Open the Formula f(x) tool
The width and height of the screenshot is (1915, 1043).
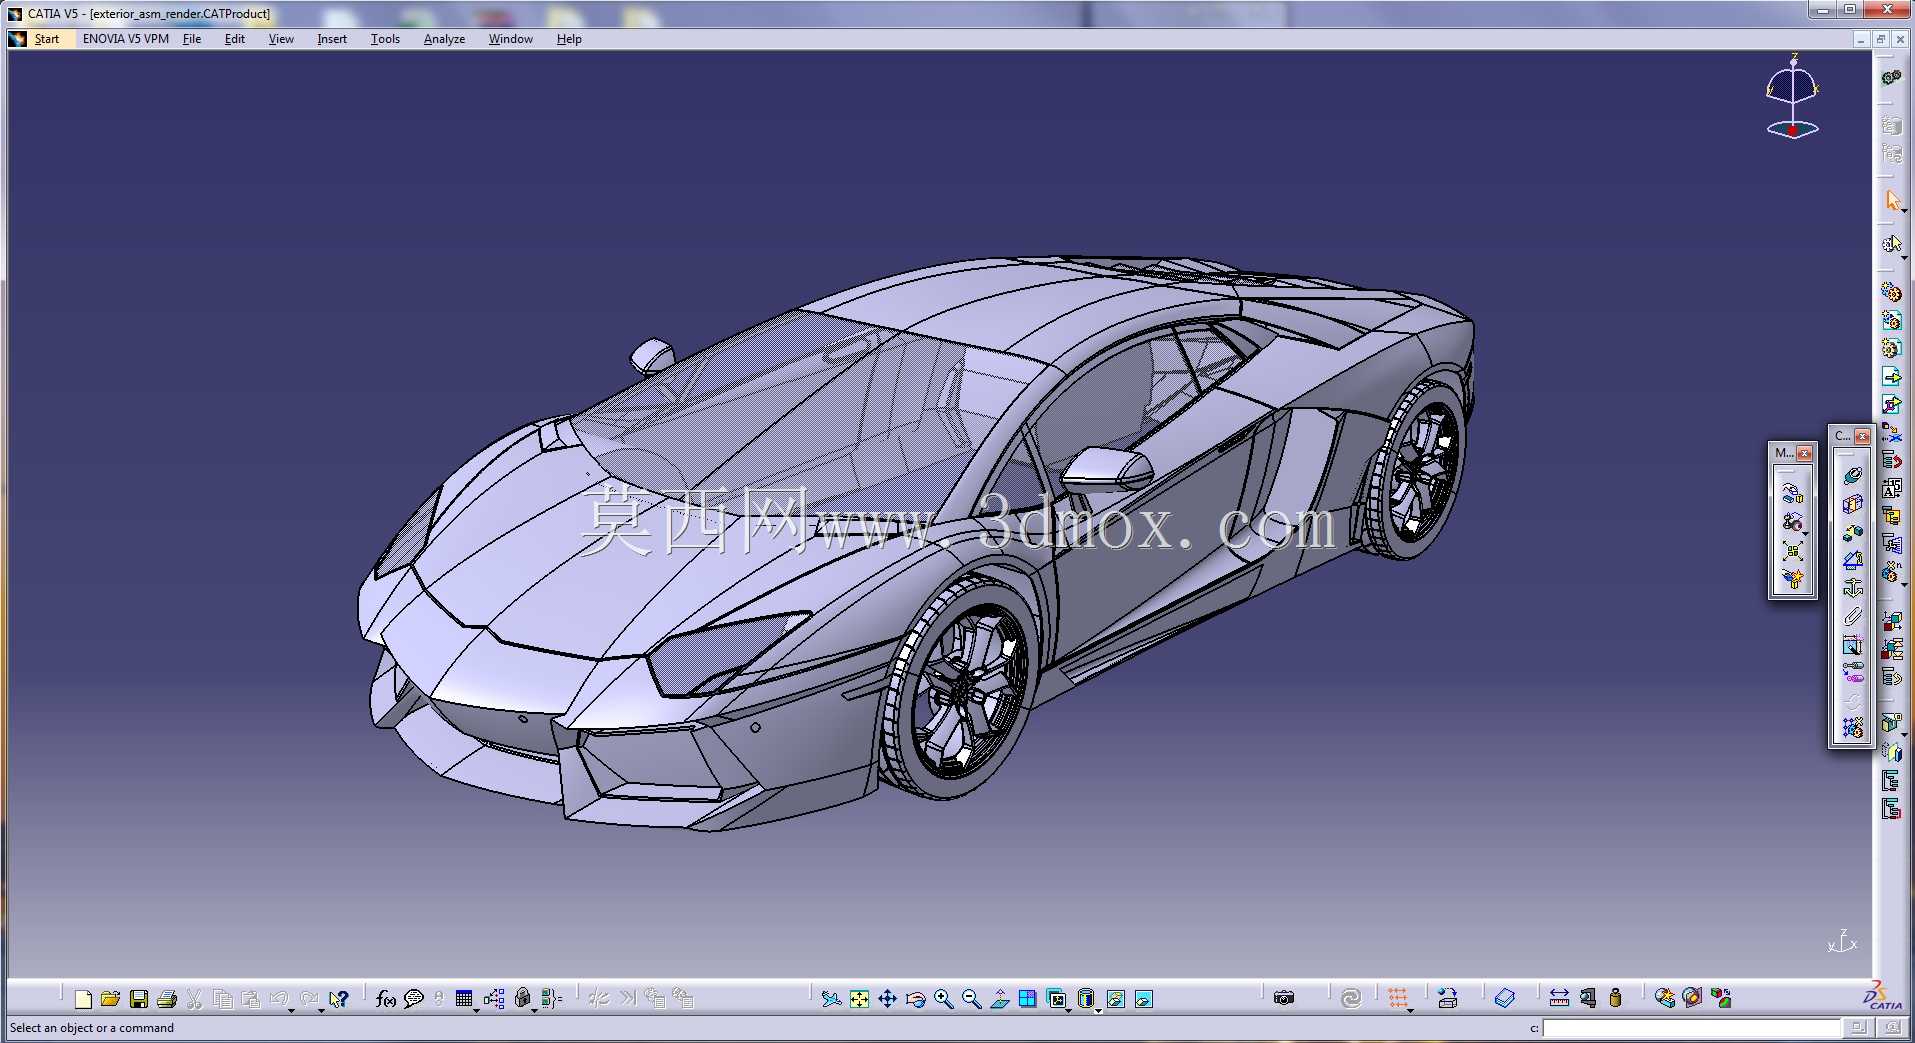point(386,998)
